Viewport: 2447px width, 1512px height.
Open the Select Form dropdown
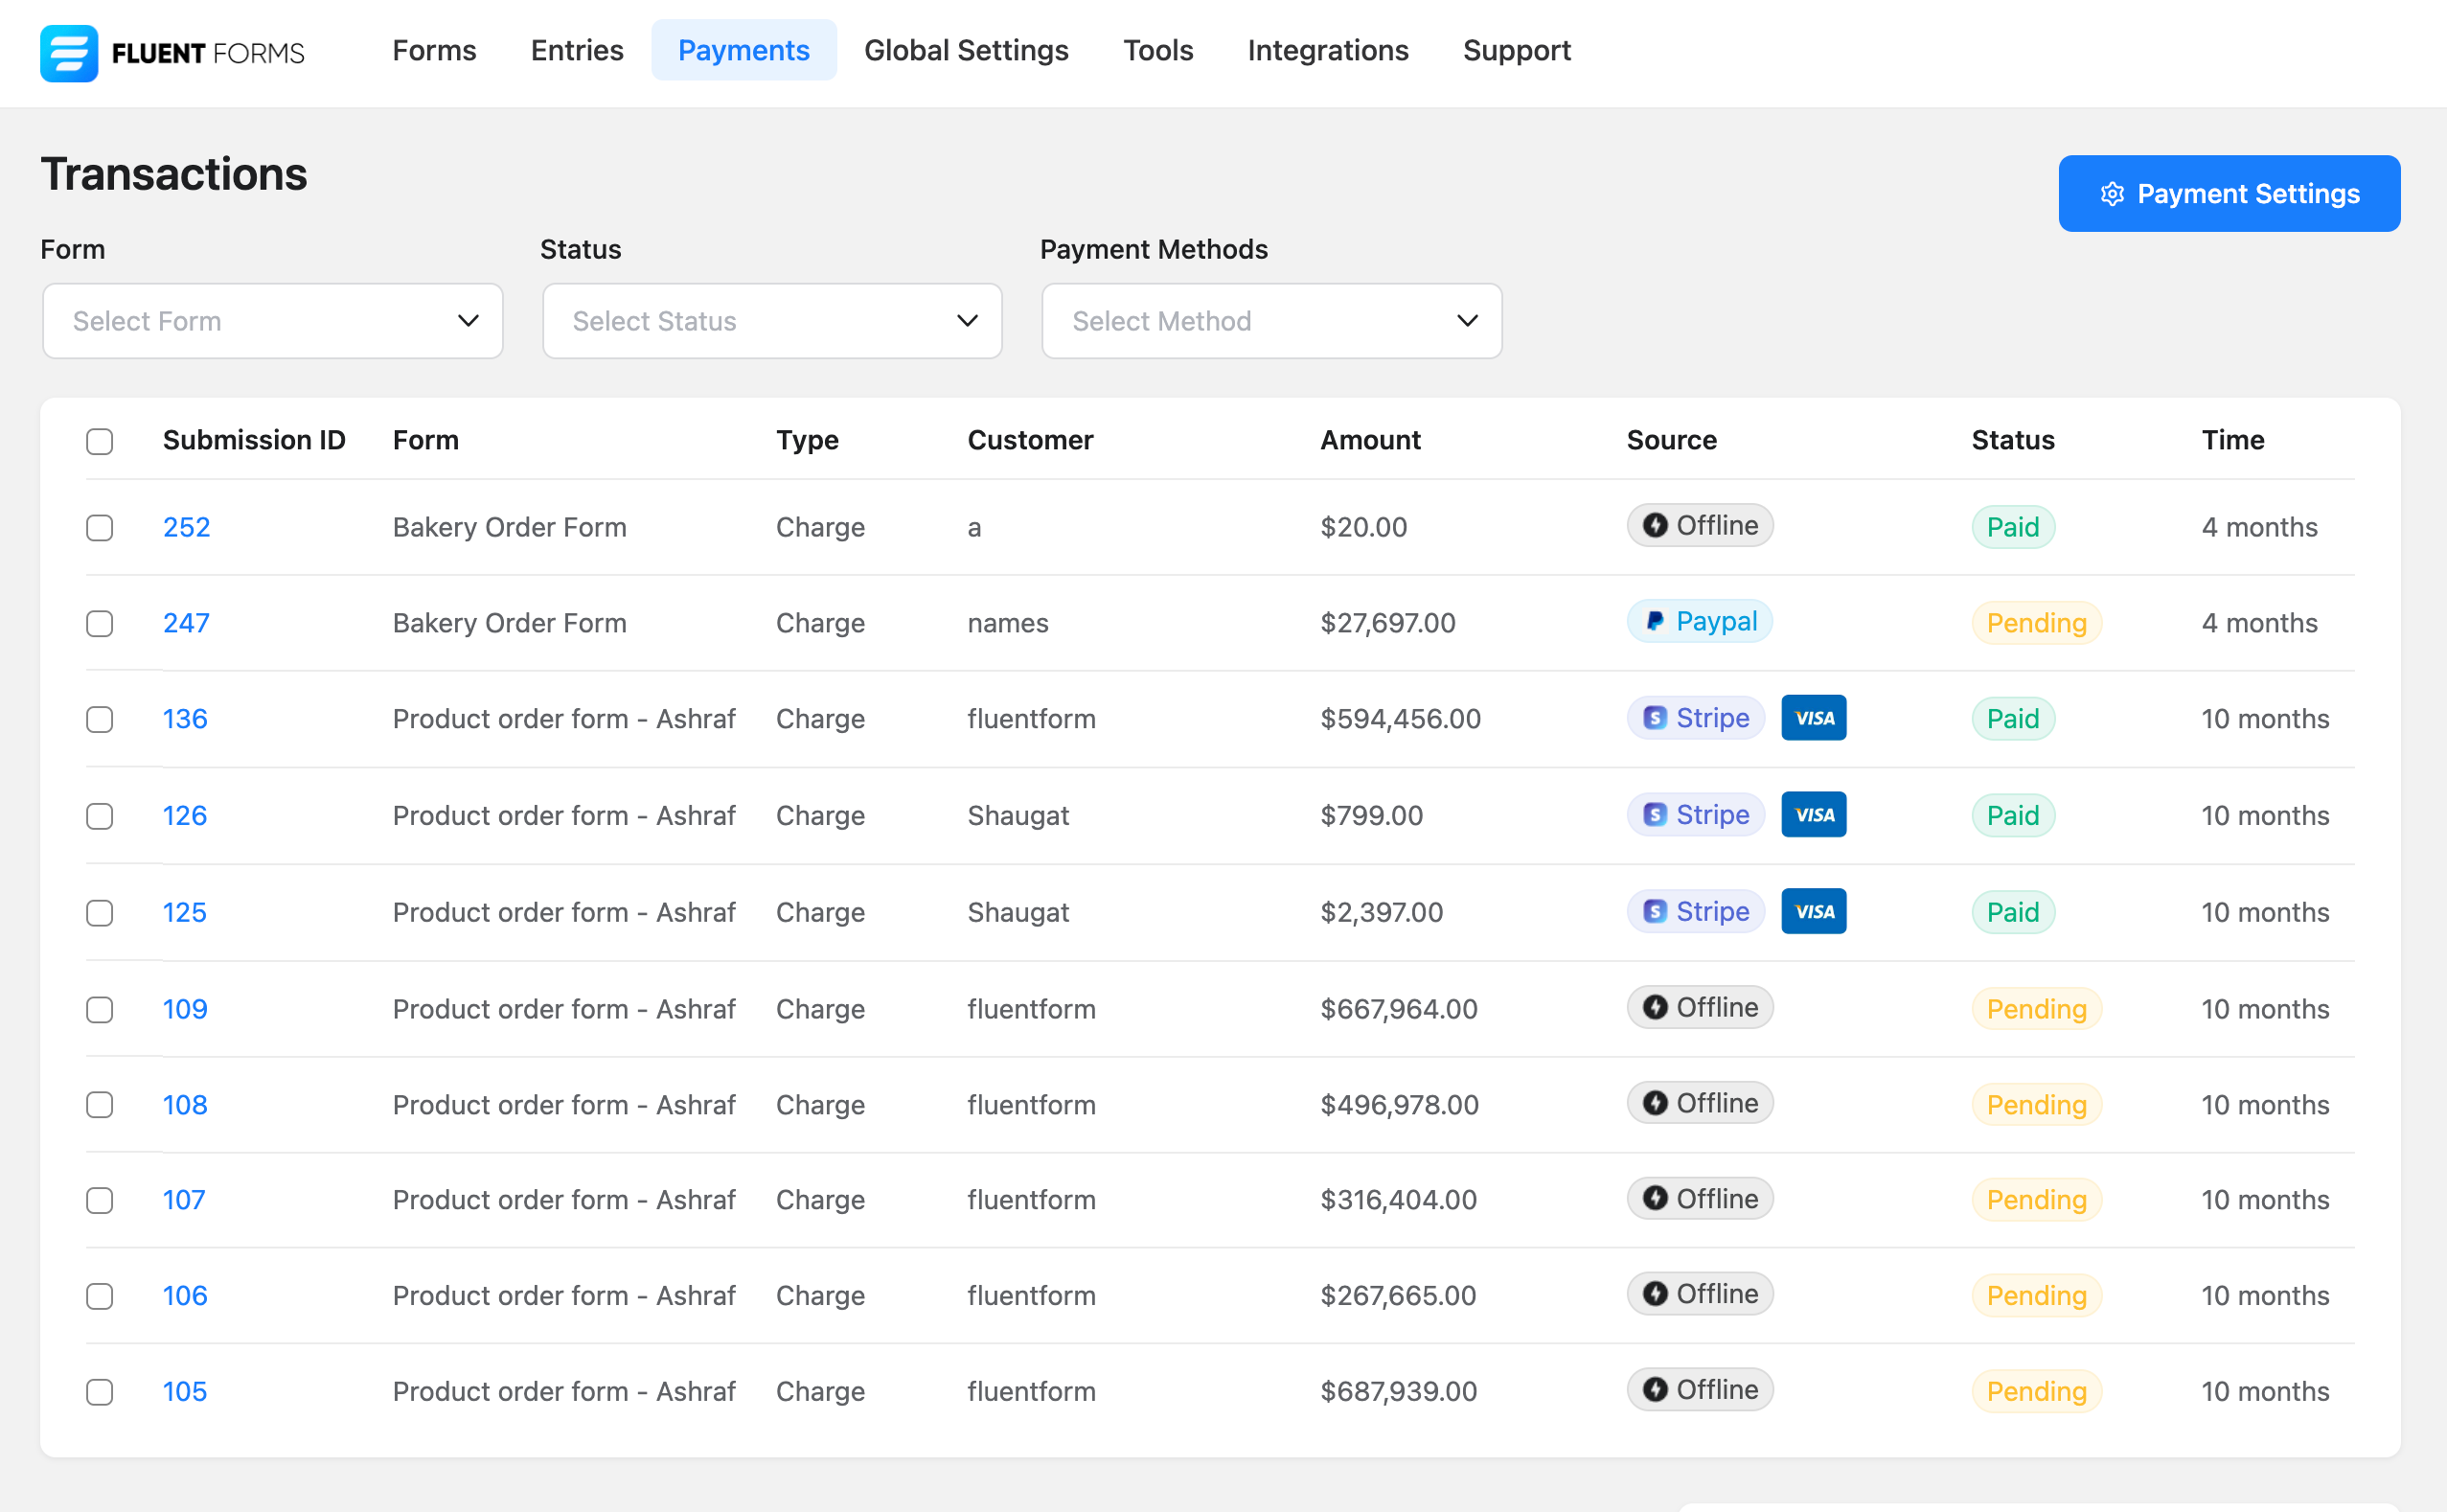pos(272,321)
